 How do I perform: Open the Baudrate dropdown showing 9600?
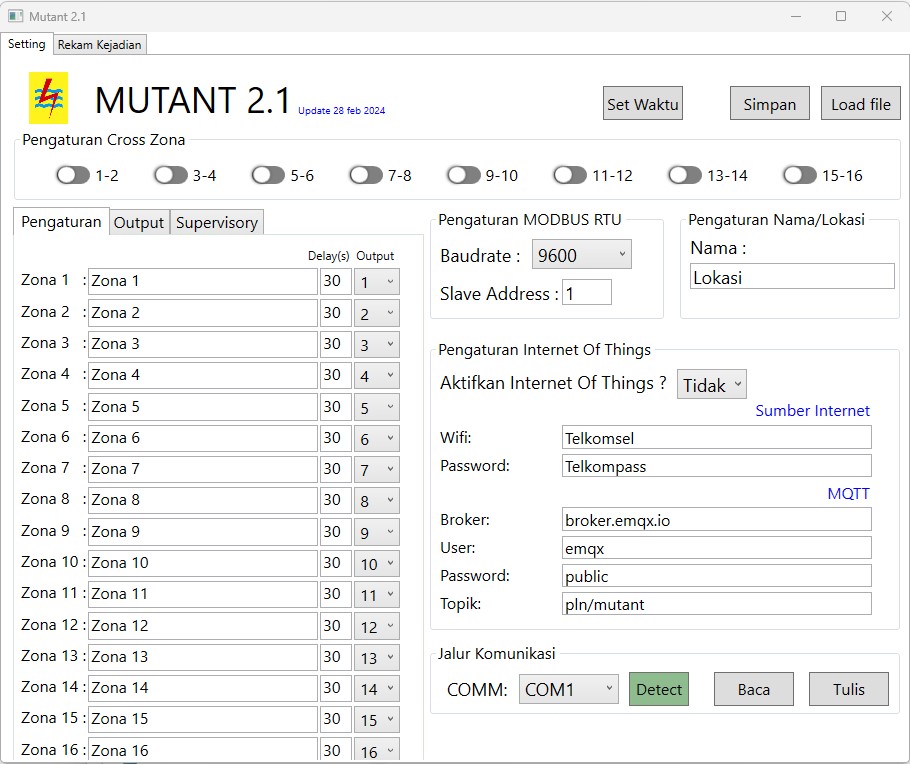(581, 254)
